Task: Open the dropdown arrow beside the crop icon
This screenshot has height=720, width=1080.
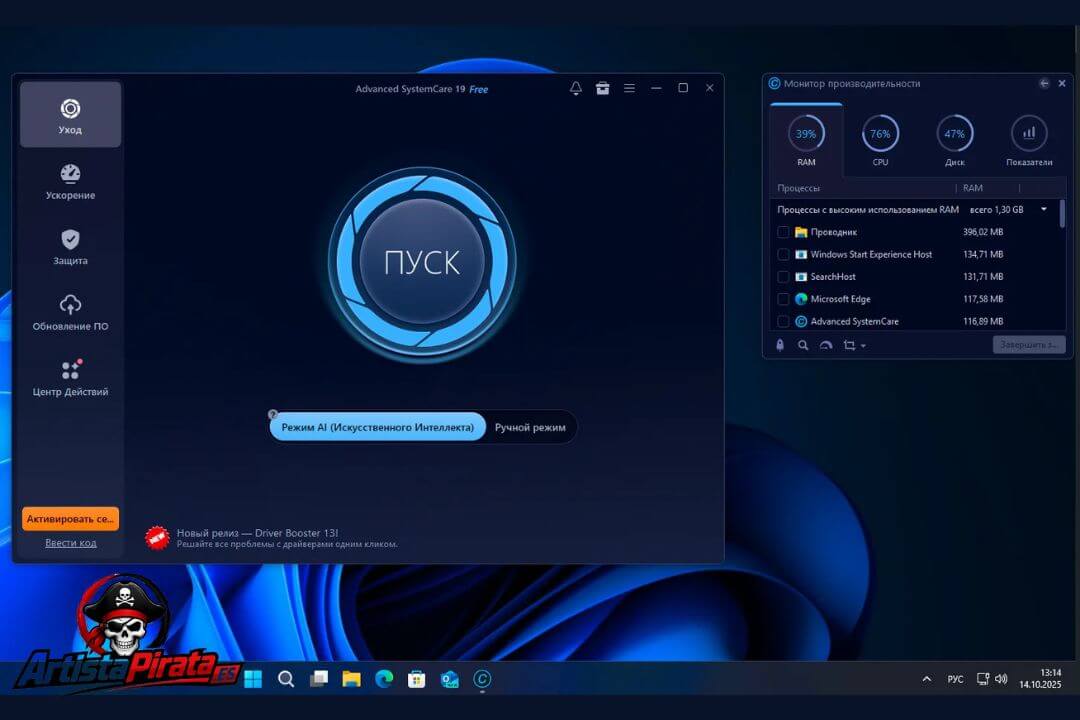Action: (863, 346)
